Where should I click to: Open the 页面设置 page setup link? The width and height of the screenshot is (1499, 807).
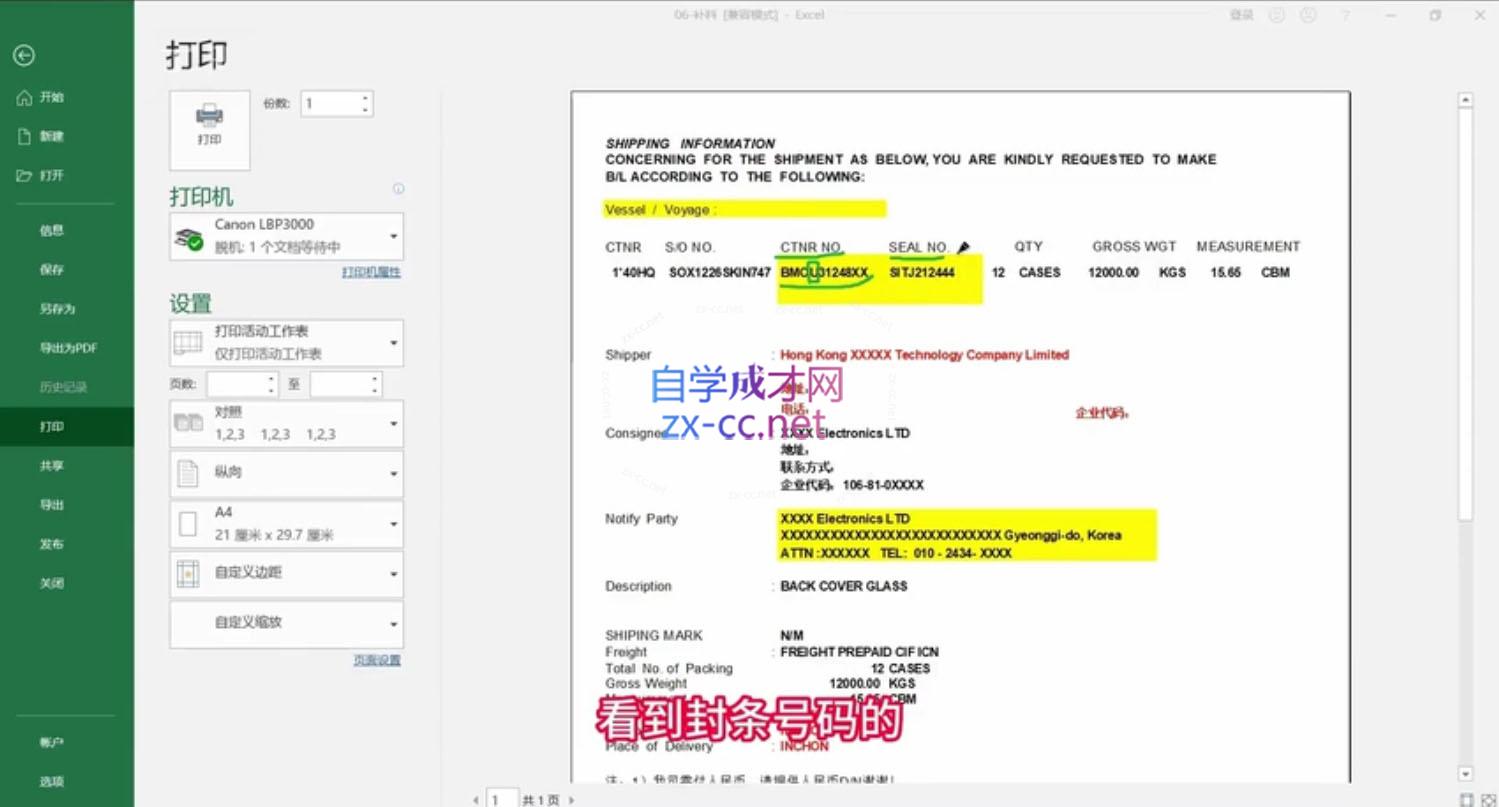377,660
